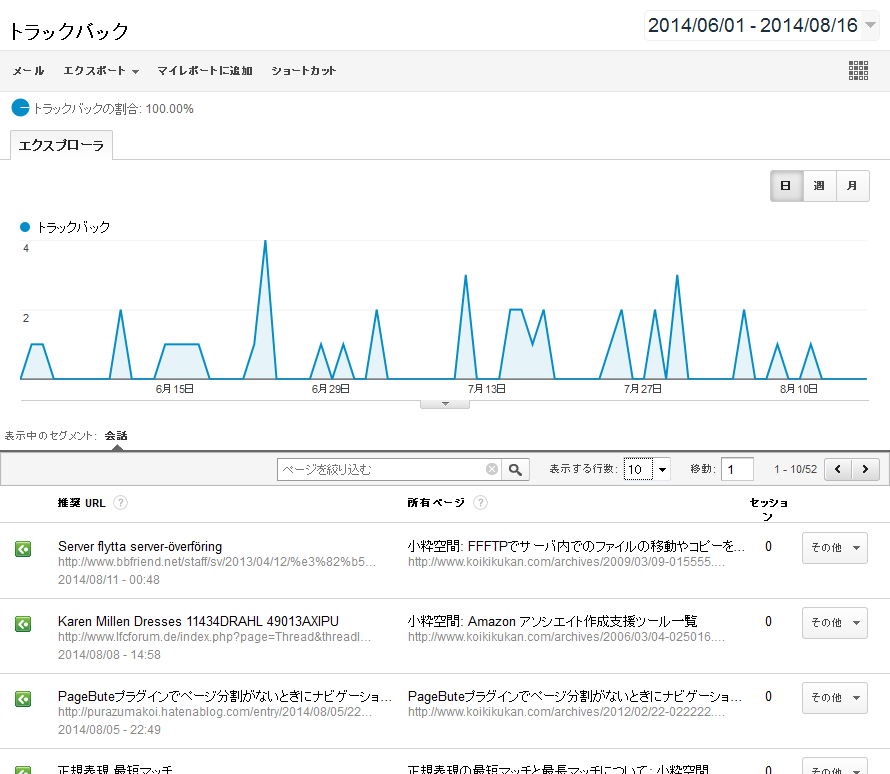Screen dimensions: 890x774
Task: Open その他 dropdown for 正規表現 row
Action: (x=834, y=767)
